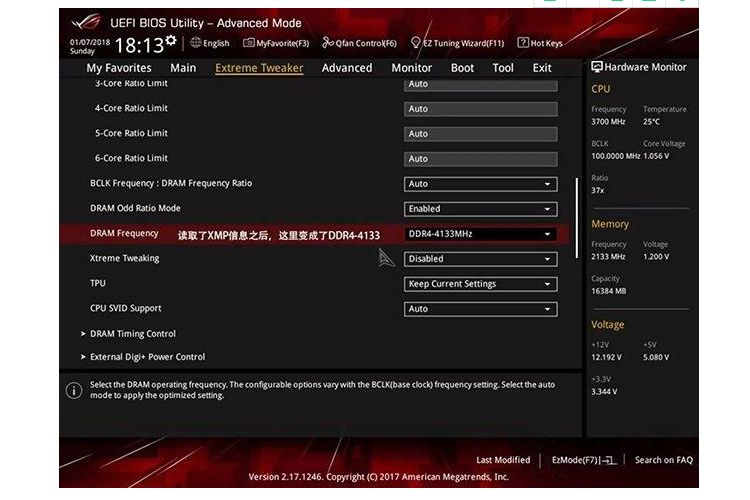750x500 pixels.
Task: Select the Xtreme Tweaking label
Action: [124, 258]
